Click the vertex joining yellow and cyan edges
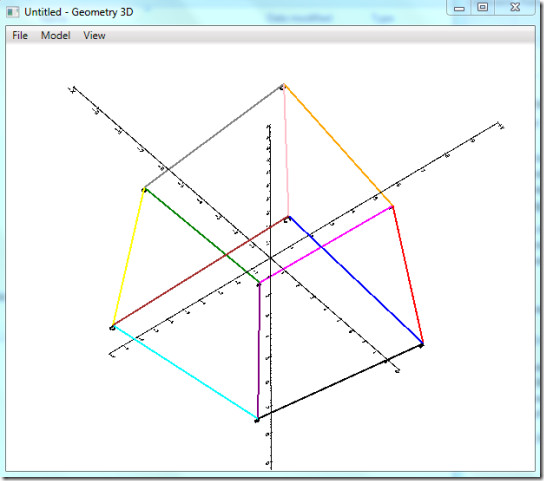This screenshot has height=481, width=544. (112, 327)
